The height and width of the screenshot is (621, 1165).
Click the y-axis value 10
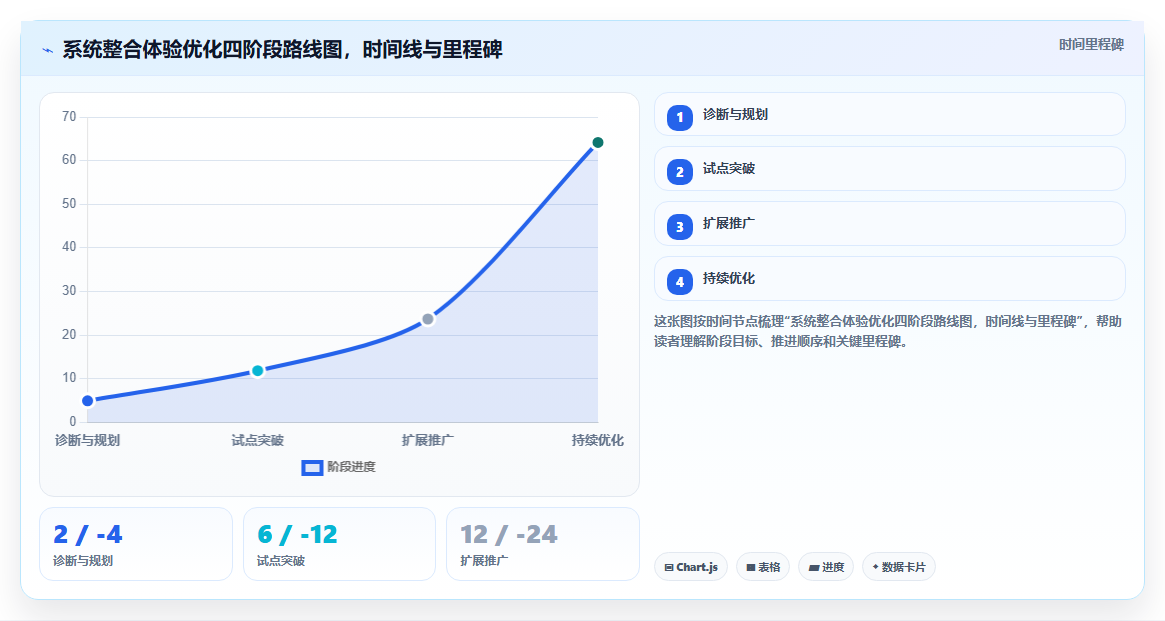click(x=69, y=377)
